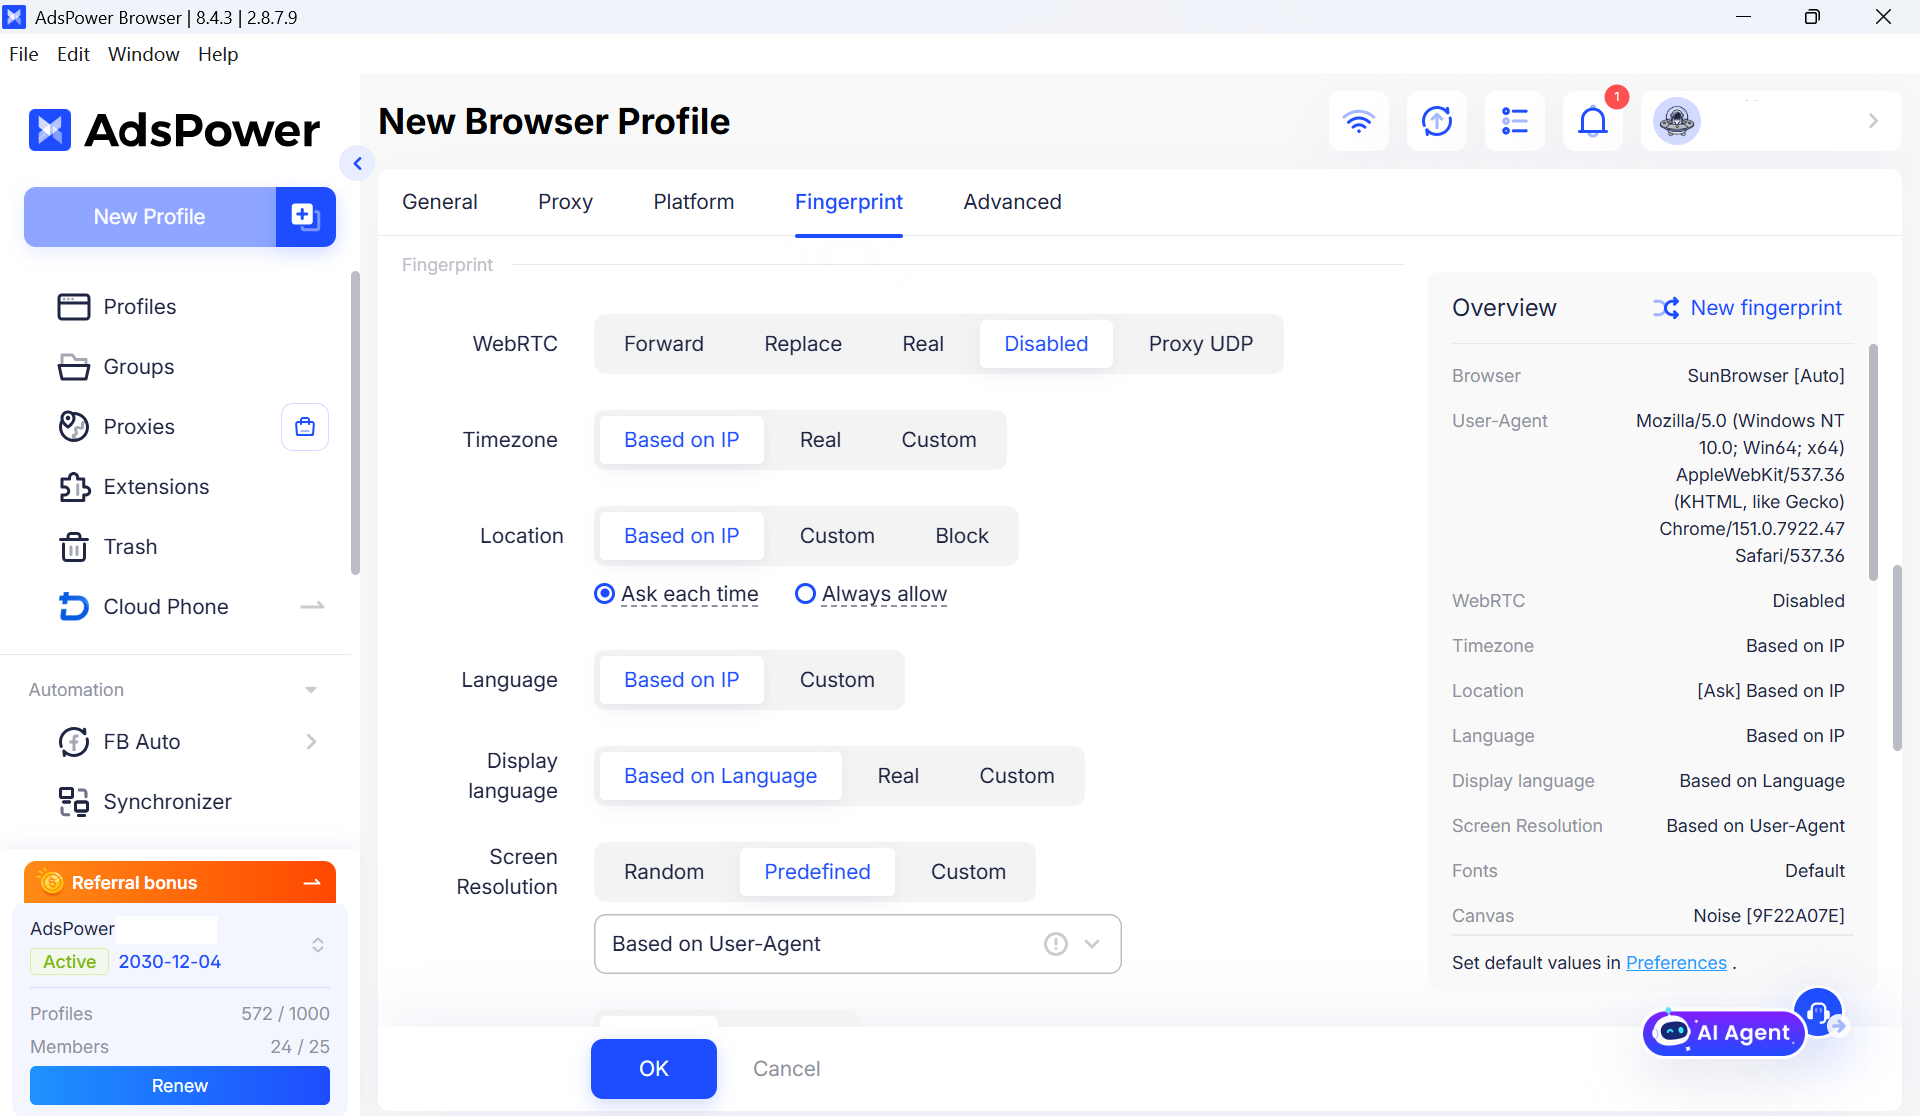Image resolution: width=1920 pixels, height=1116 pixels.
Task: Click the Renew button
Action: tap(180, 1086)
